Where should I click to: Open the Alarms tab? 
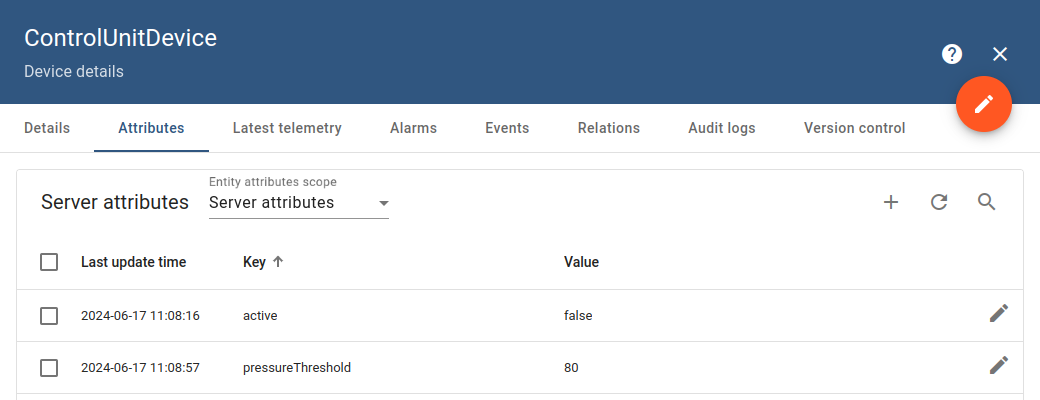413,128
